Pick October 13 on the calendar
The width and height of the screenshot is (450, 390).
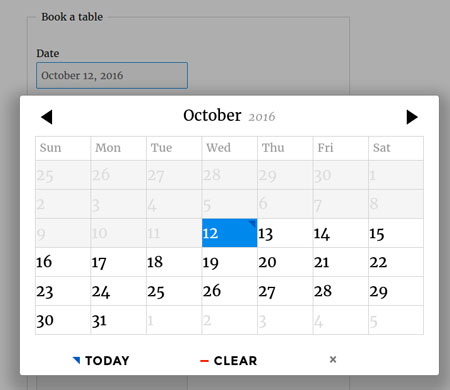[285, 233]
